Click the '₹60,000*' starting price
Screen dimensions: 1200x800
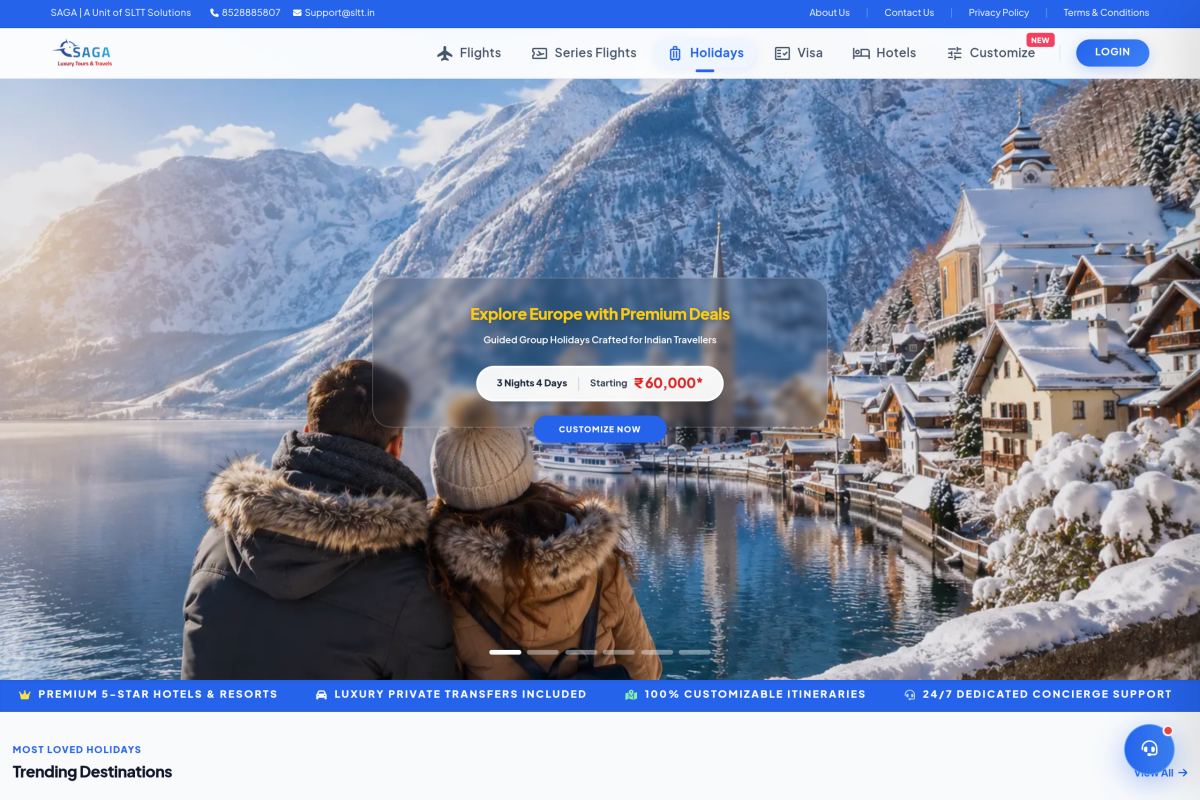click(668, 383)
